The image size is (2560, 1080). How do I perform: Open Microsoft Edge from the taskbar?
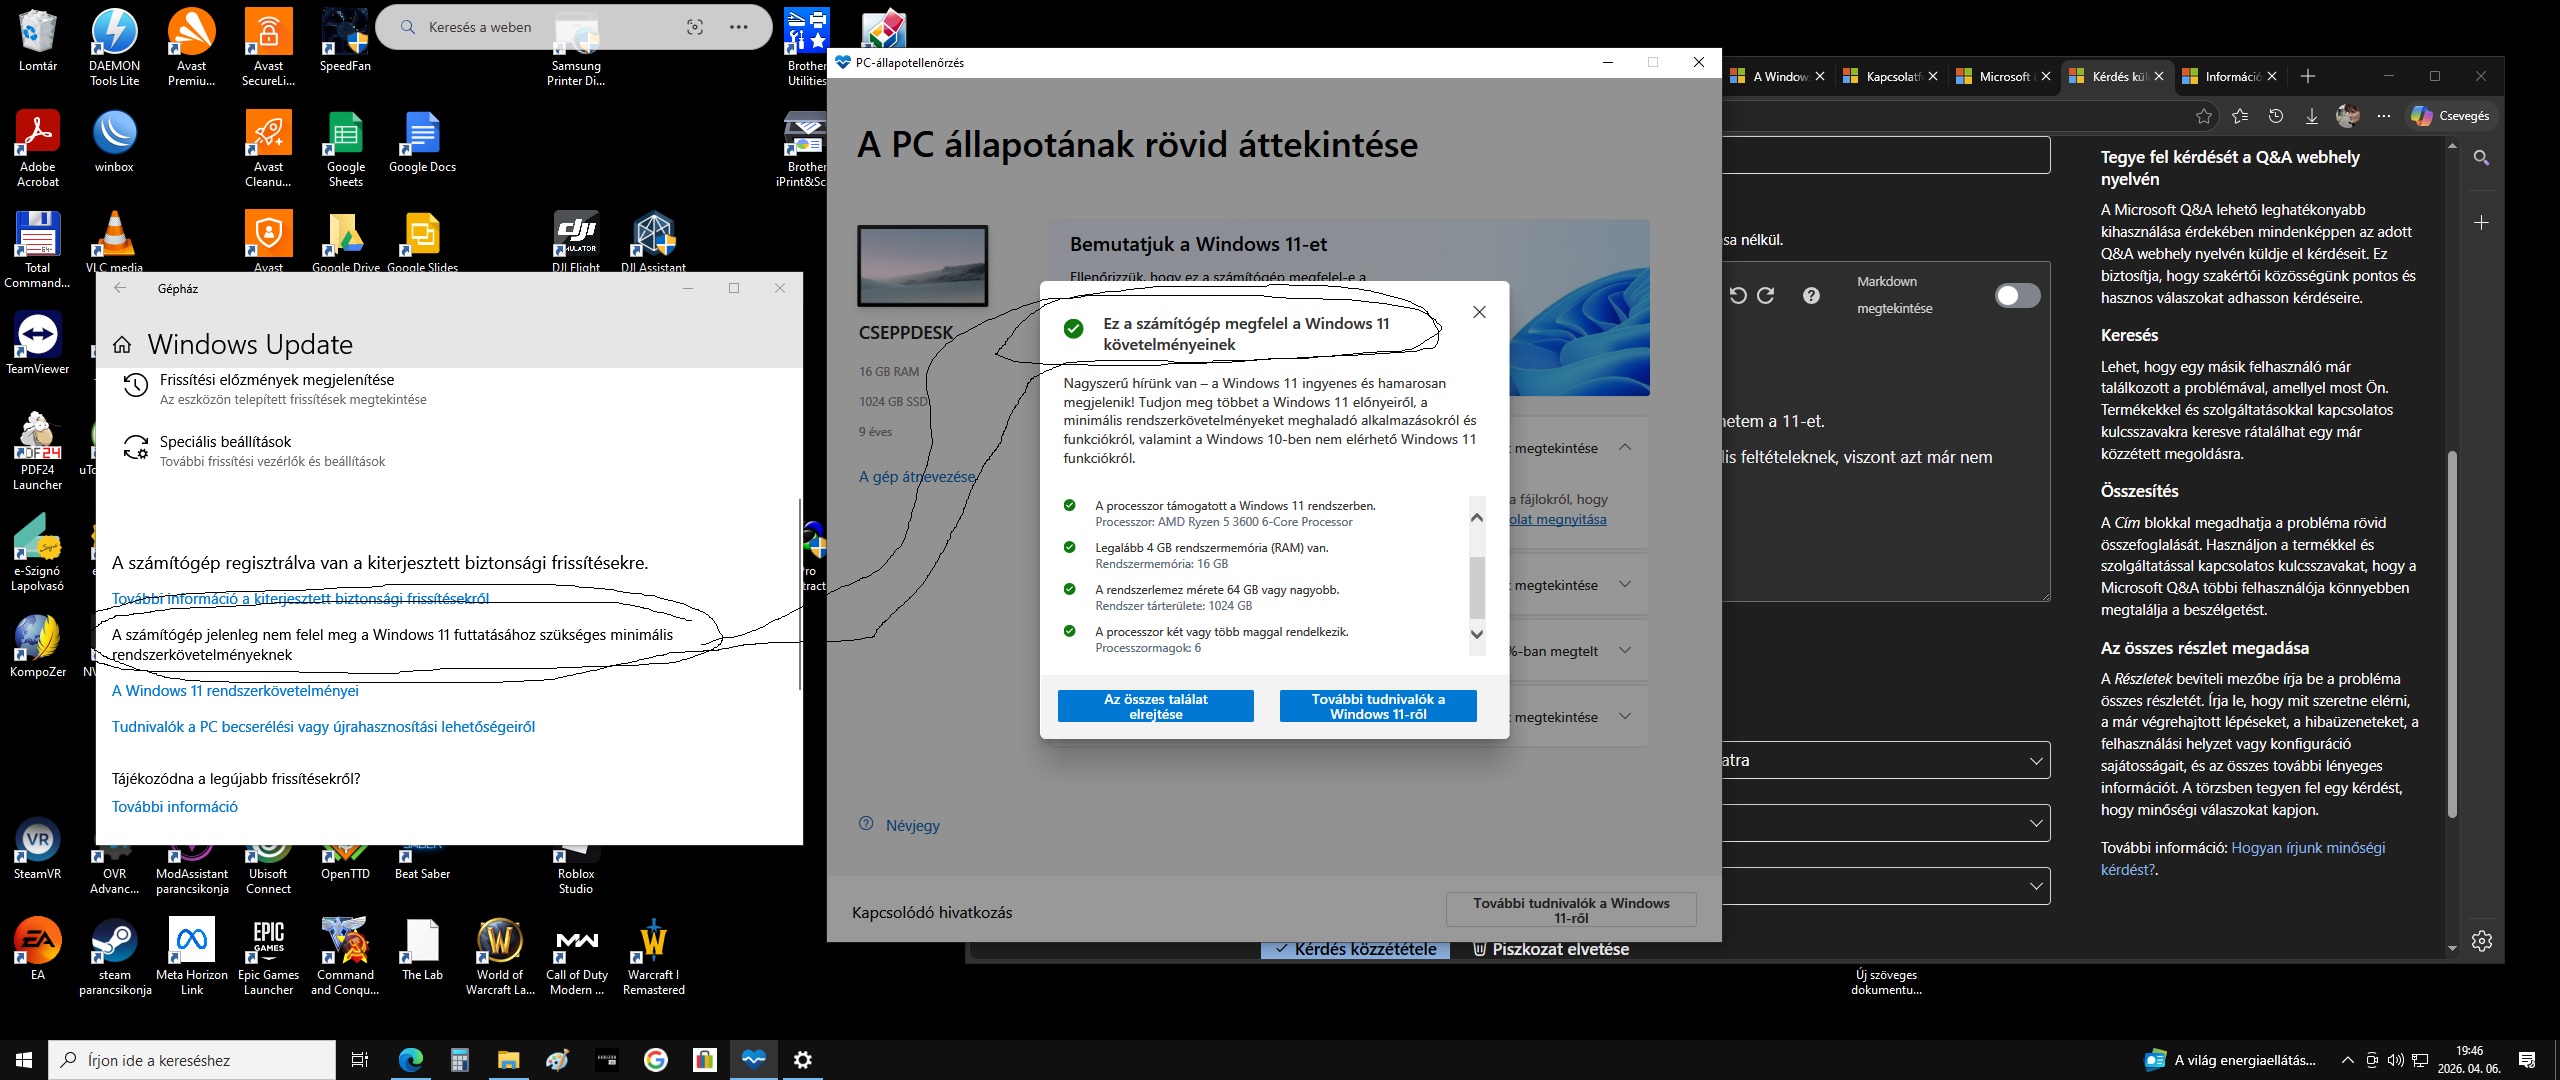411,1060
